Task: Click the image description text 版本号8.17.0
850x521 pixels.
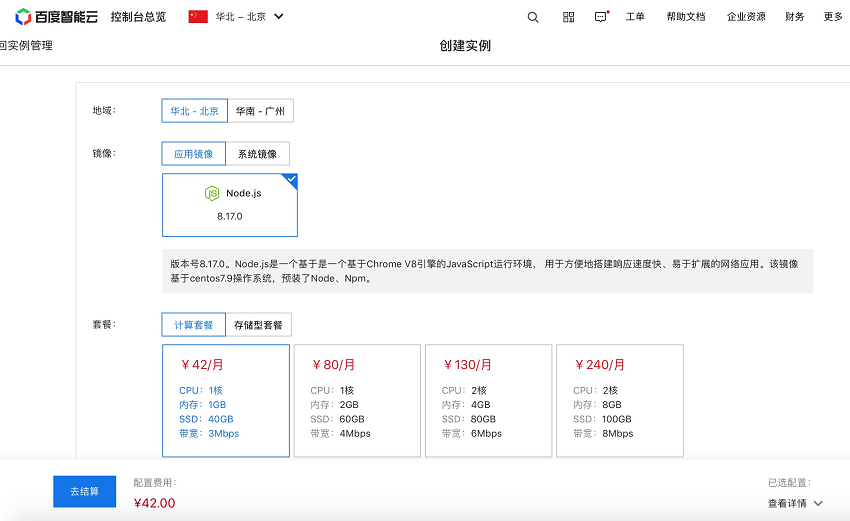Action: click(x=484, y=271)
